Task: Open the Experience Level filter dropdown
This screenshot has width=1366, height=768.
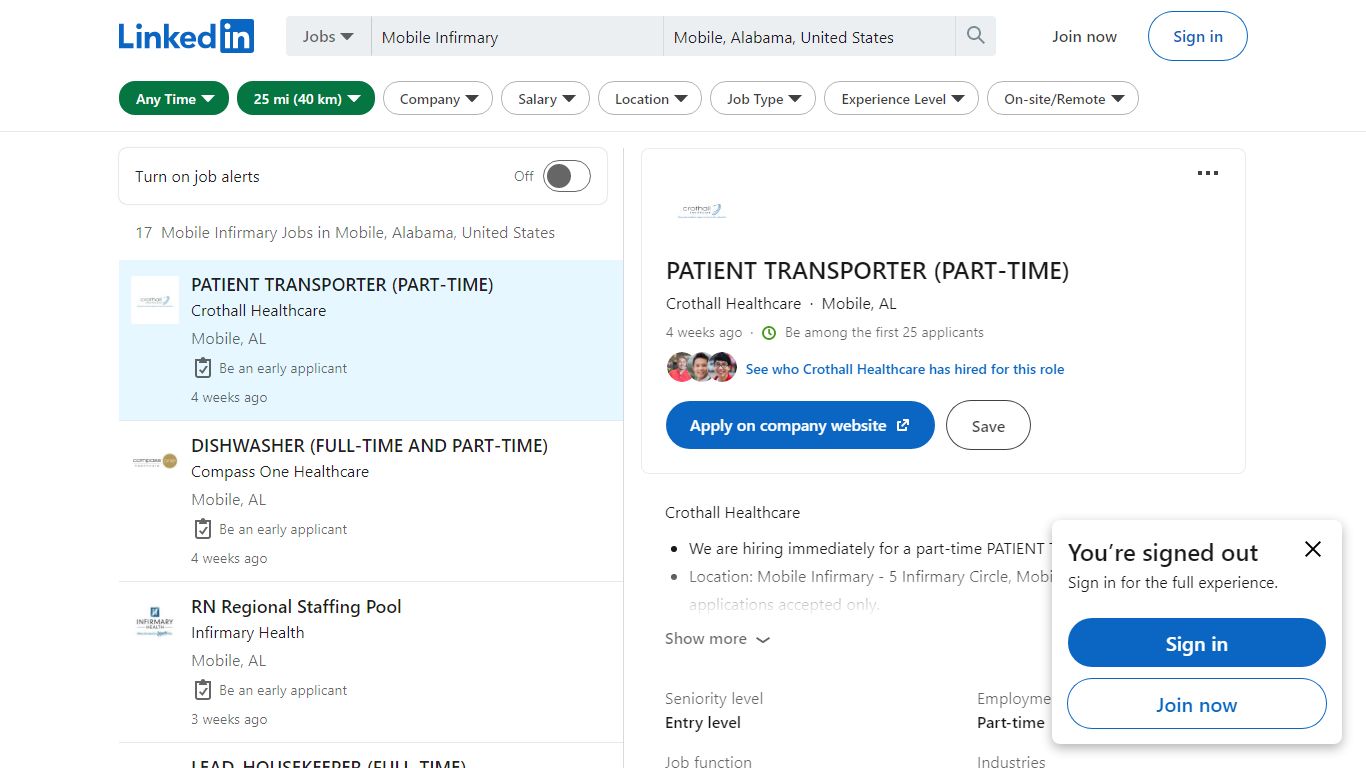Action: [x=902, y=99]
